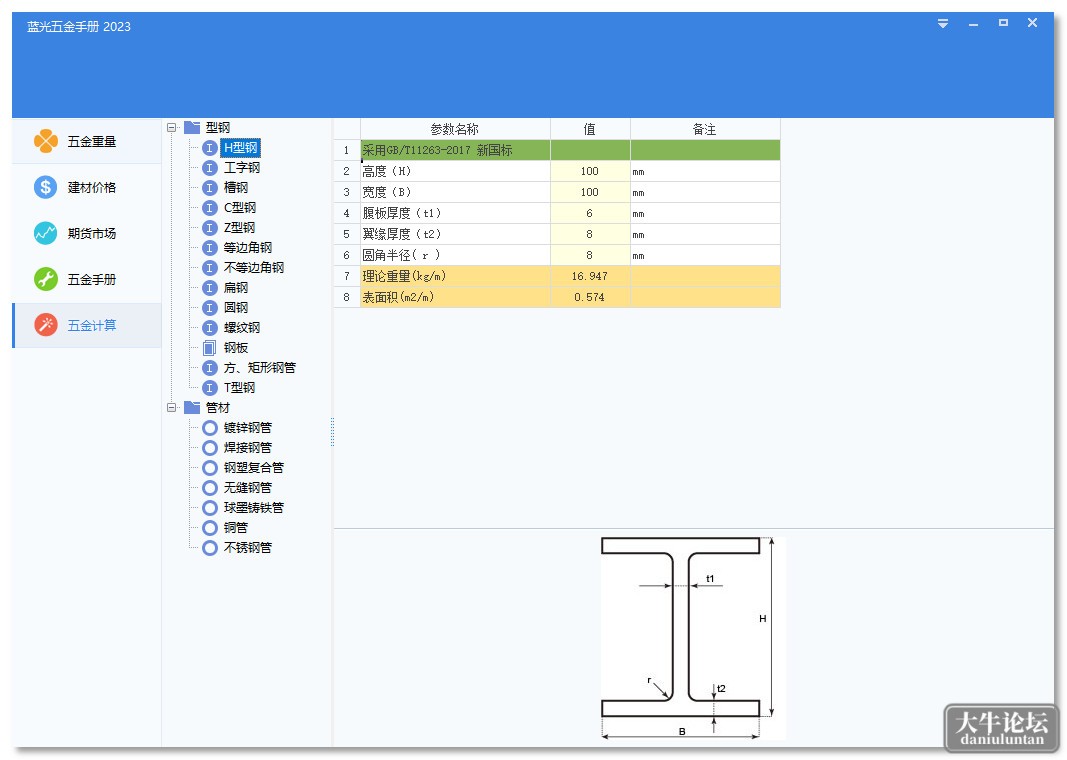Screen dimensions: 1067x760
Task: Open the title bar dropdown menu arrow
Action: [942, 24]
